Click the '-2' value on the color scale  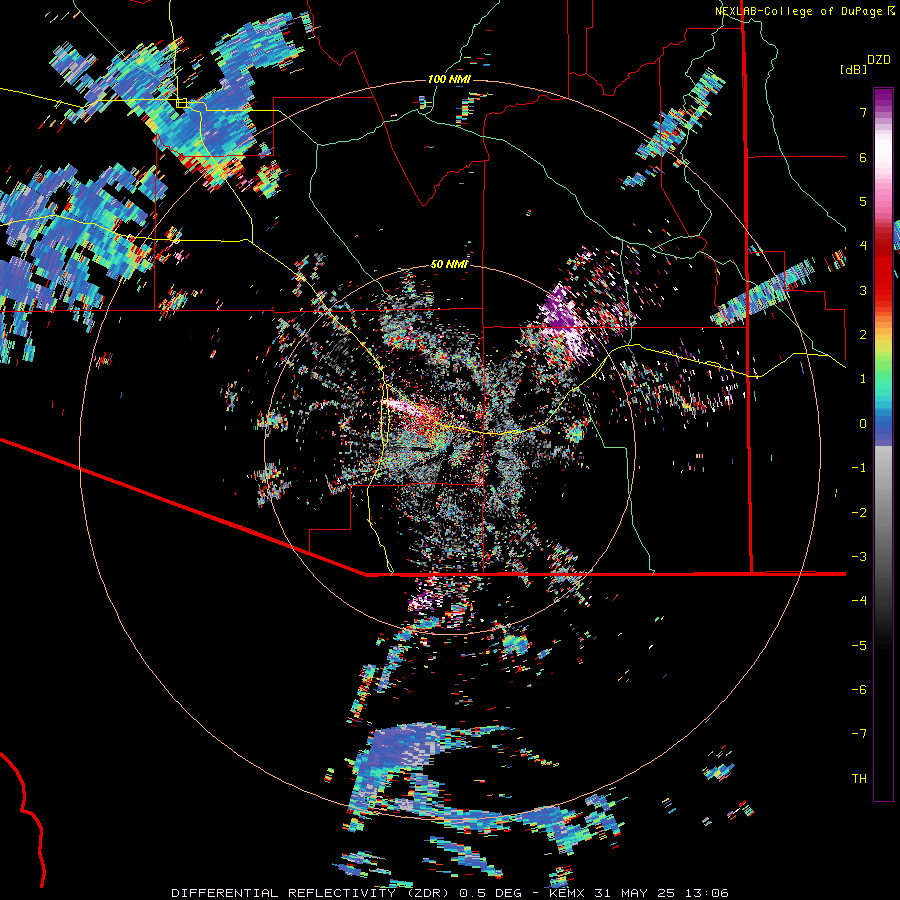tap(859, 513)
